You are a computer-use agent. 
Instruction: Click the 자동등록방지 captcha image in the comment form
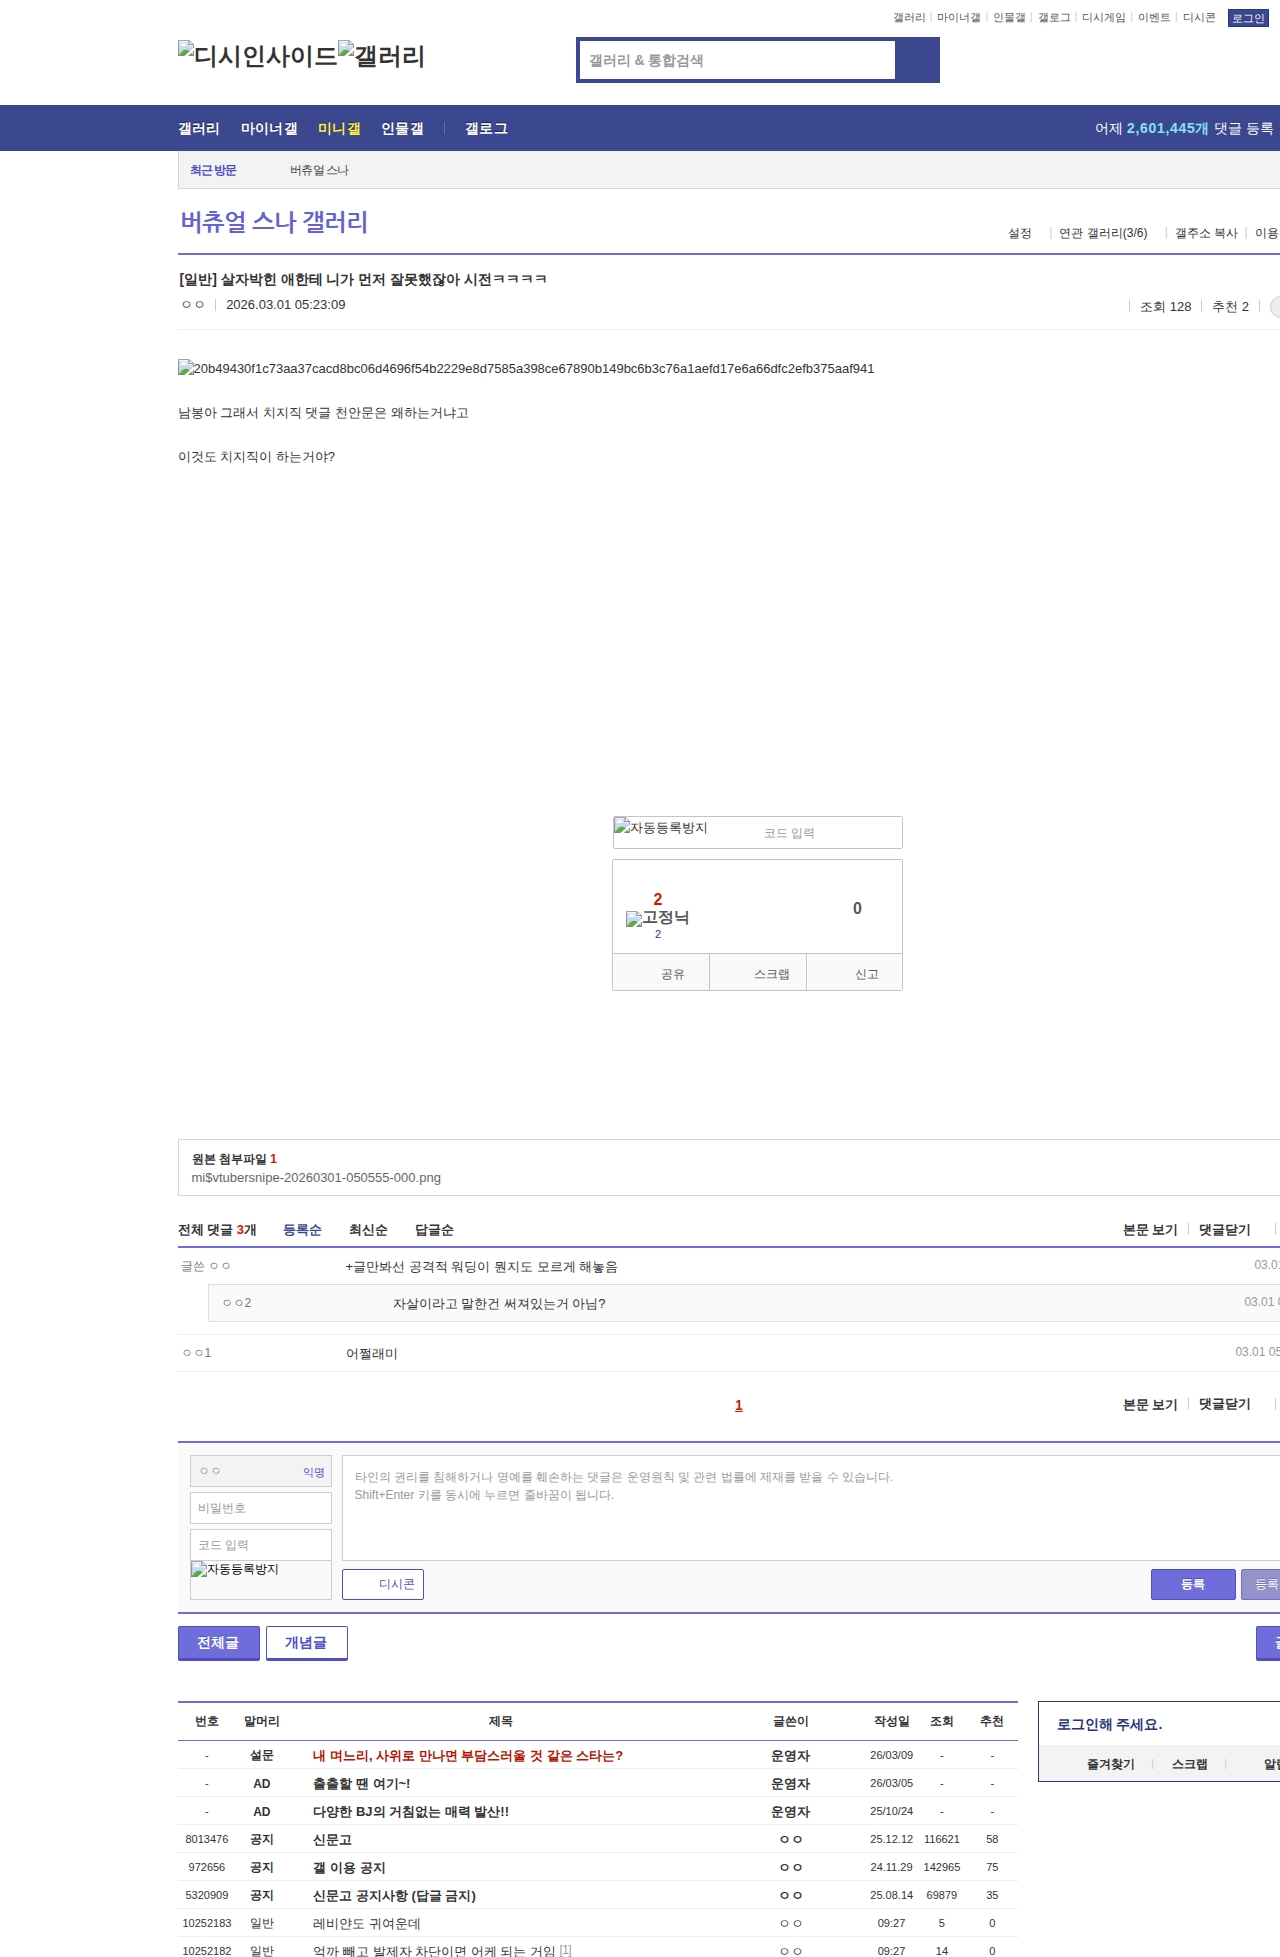tap(235, 1569)
